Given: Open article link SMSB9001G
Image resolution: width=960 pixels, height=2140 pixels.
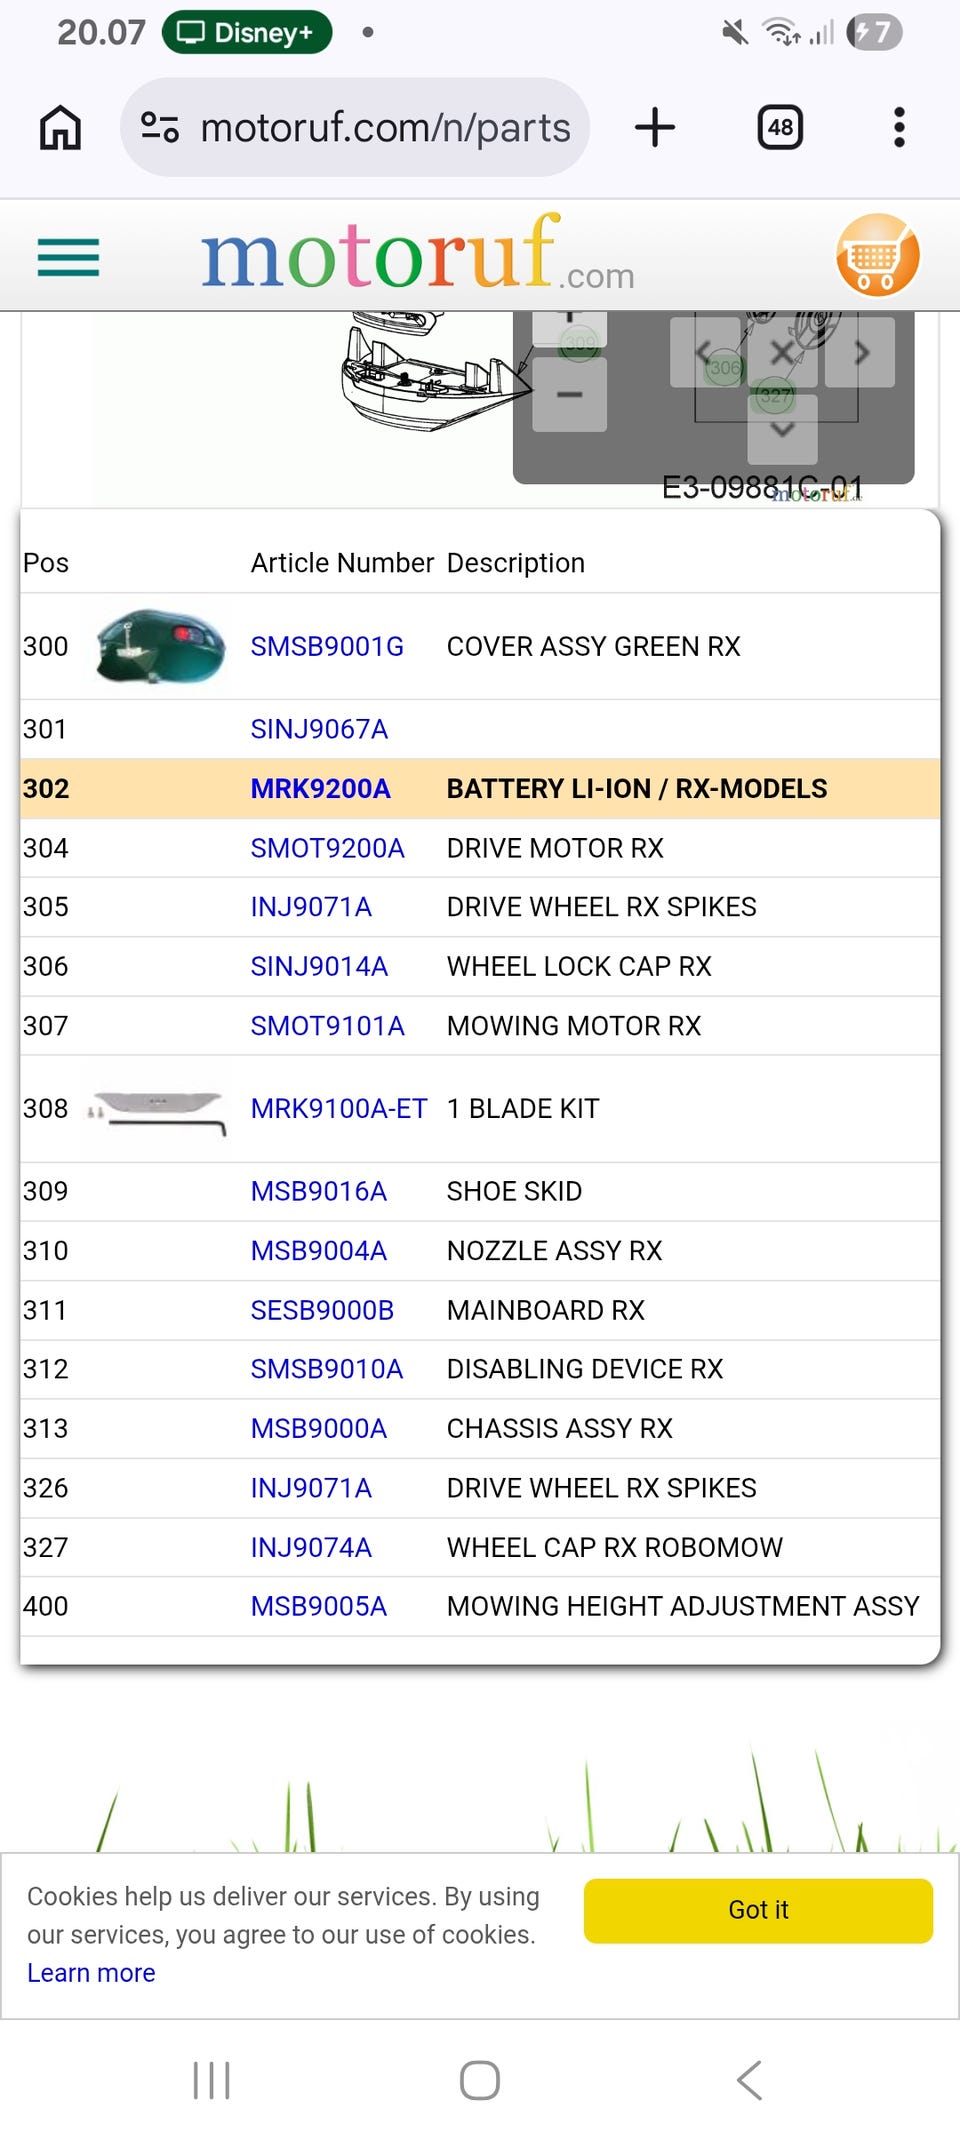Looking at the screenshot, I should tap(327, 647).
